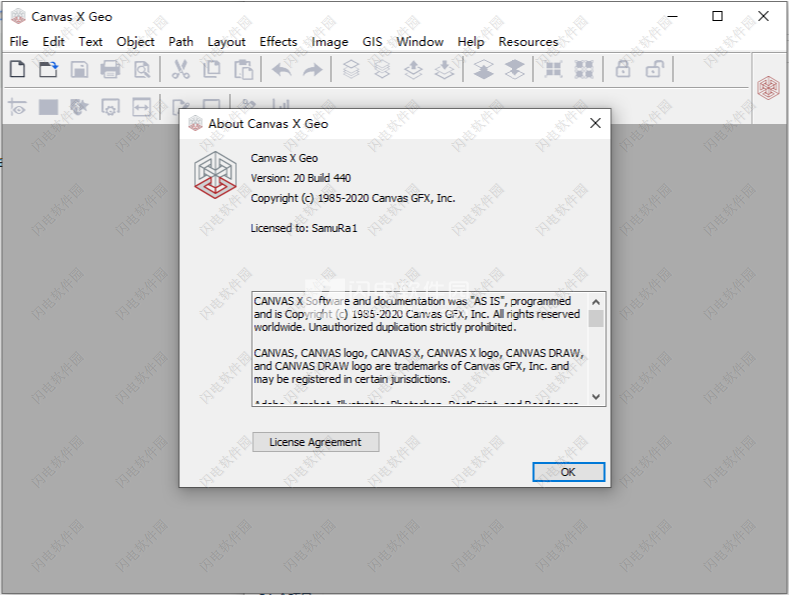The width and height of the screenshot is (789, 596).
Task: Click the Copy toolbar icon
Action: click(211, 69)
